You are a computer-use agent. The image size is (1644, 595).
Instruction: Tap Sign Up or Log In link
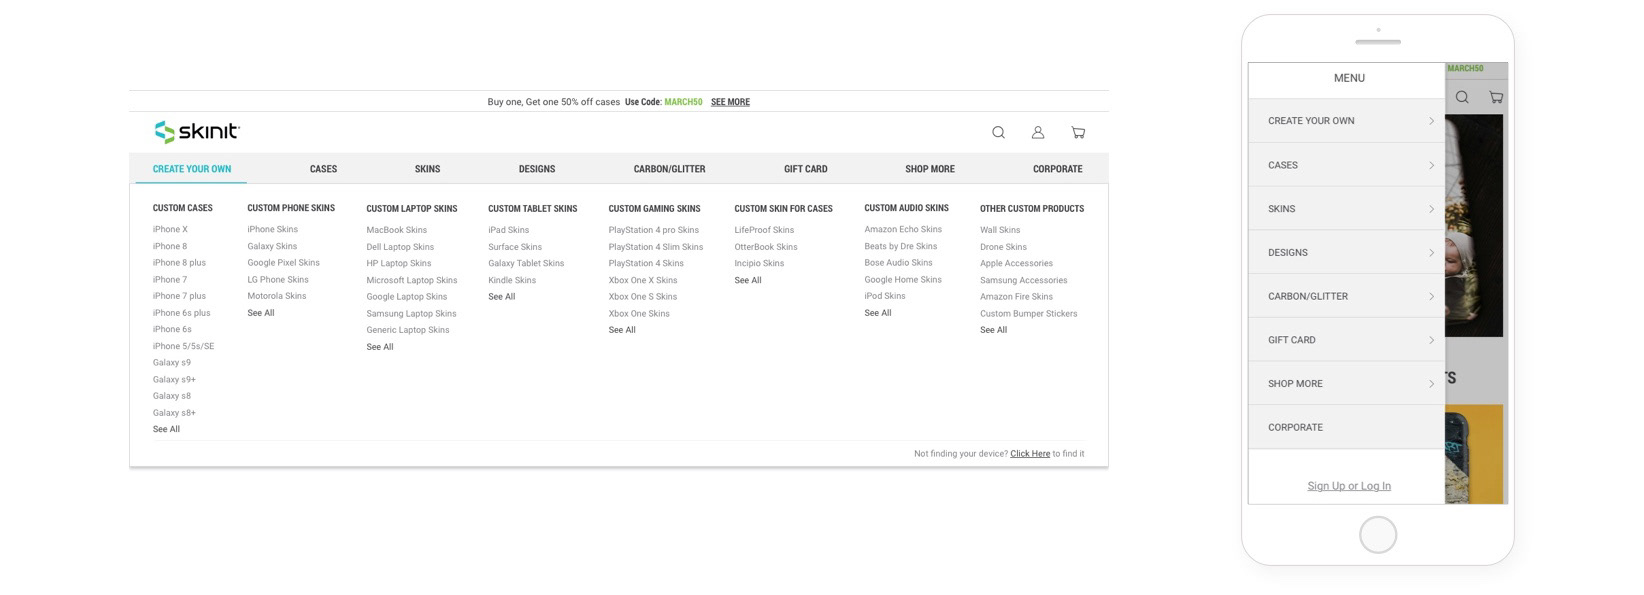tap(1349, 486)
